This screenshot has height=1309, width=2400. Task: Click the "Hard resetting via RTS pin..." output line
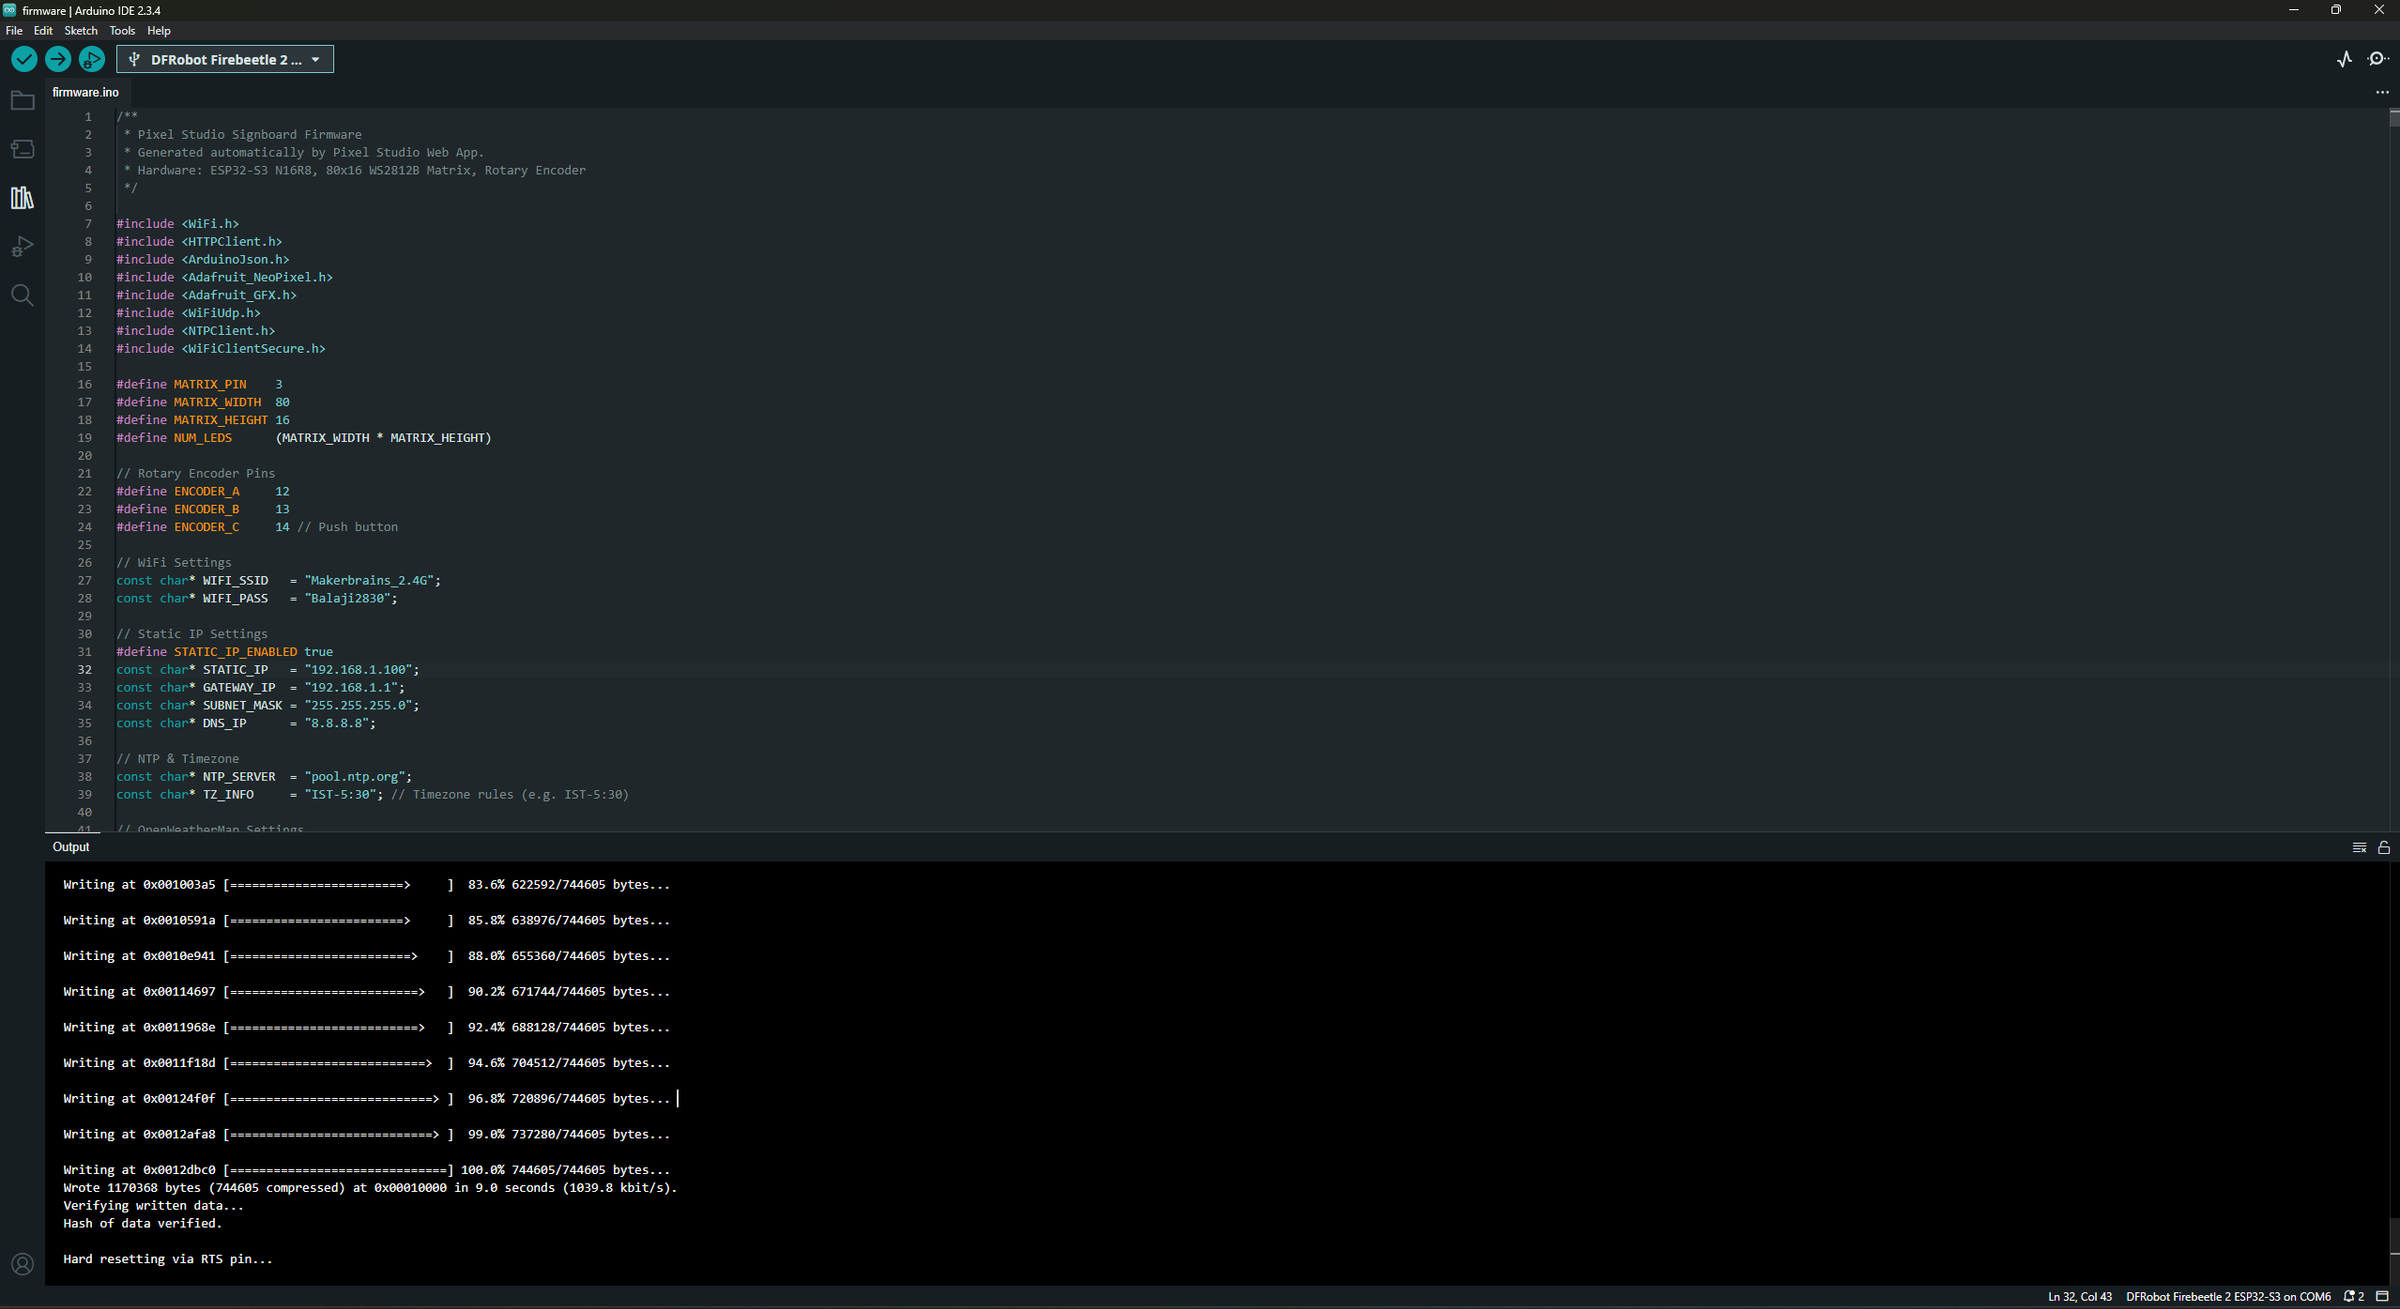coord(168,1259)
